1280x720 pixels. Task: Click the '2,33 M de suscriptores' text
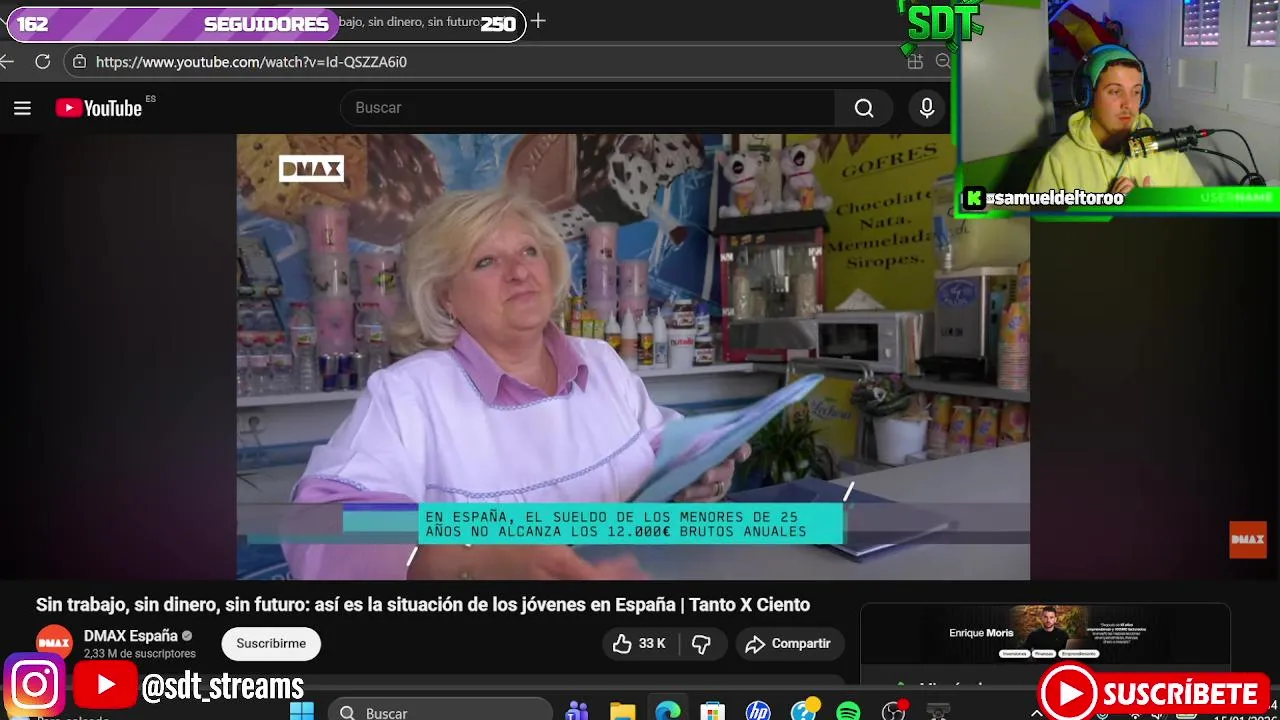tap(140, 654)
